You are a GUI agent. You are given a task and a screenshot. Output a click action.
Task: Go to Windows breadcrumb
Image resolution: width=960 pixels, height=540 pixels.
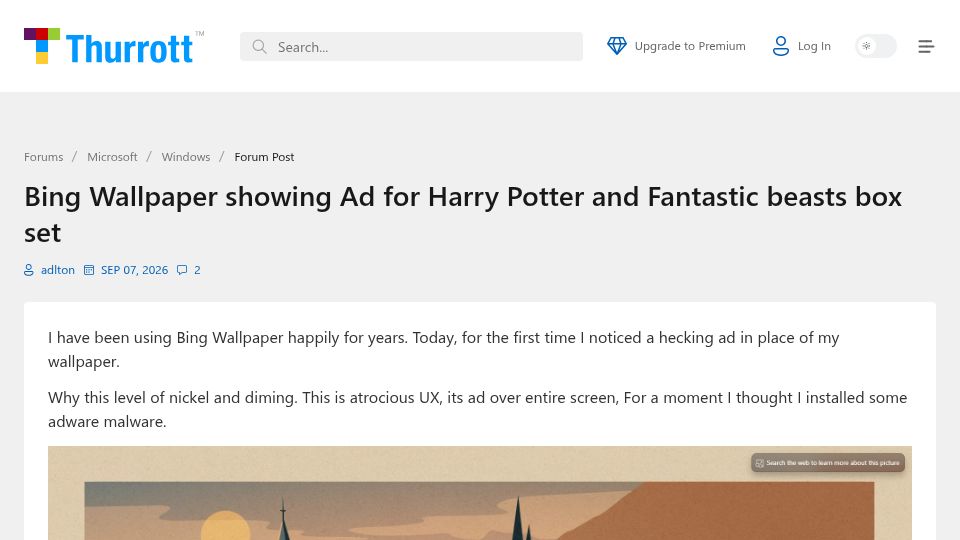click(x=186, y=157)
